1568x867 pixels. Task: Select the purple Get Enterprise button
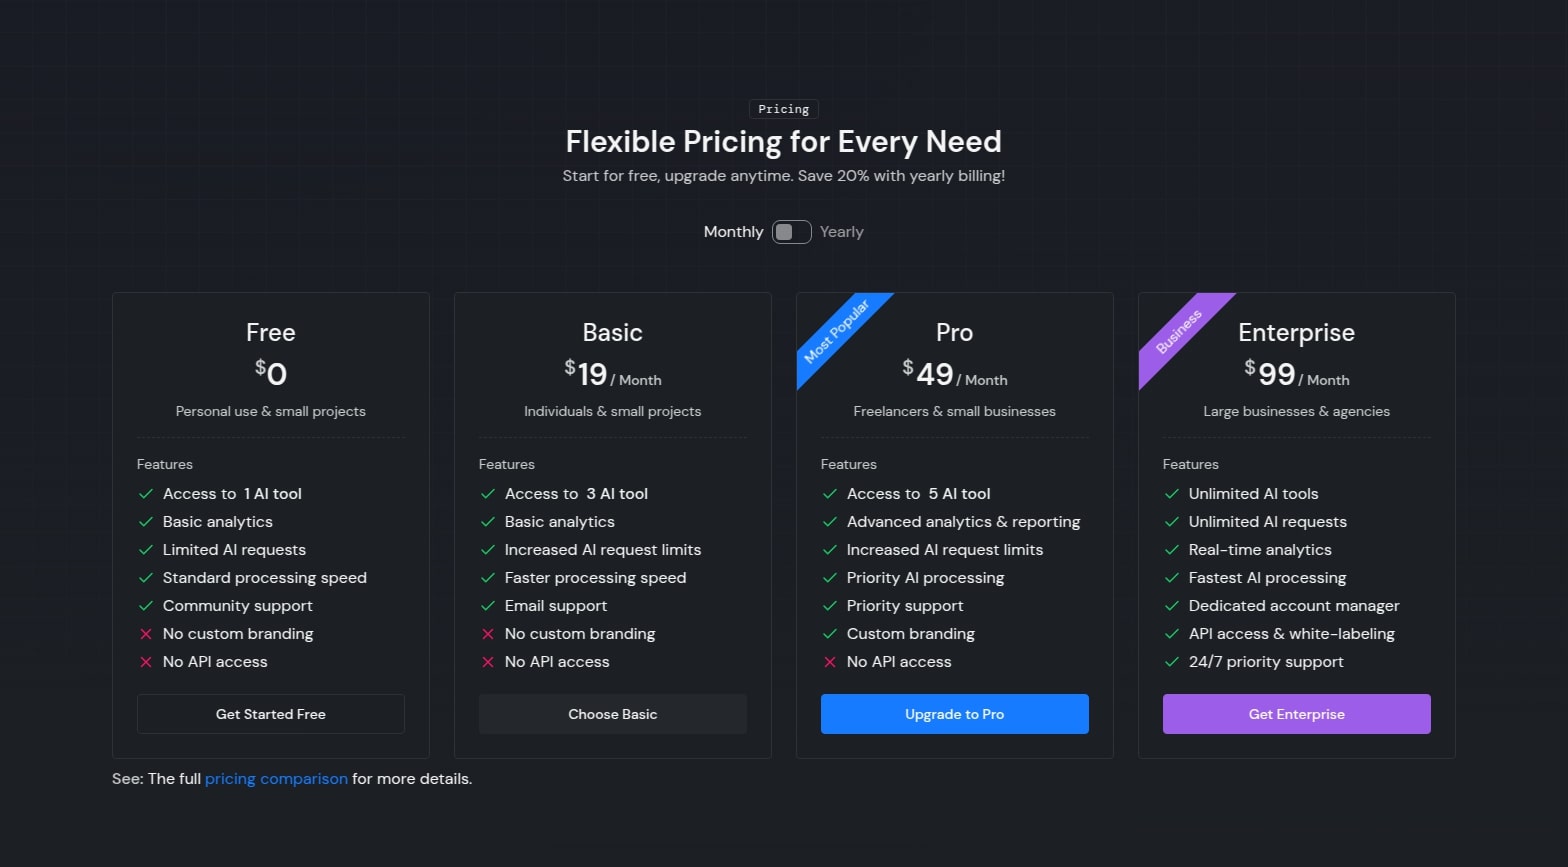[1296, 714]
